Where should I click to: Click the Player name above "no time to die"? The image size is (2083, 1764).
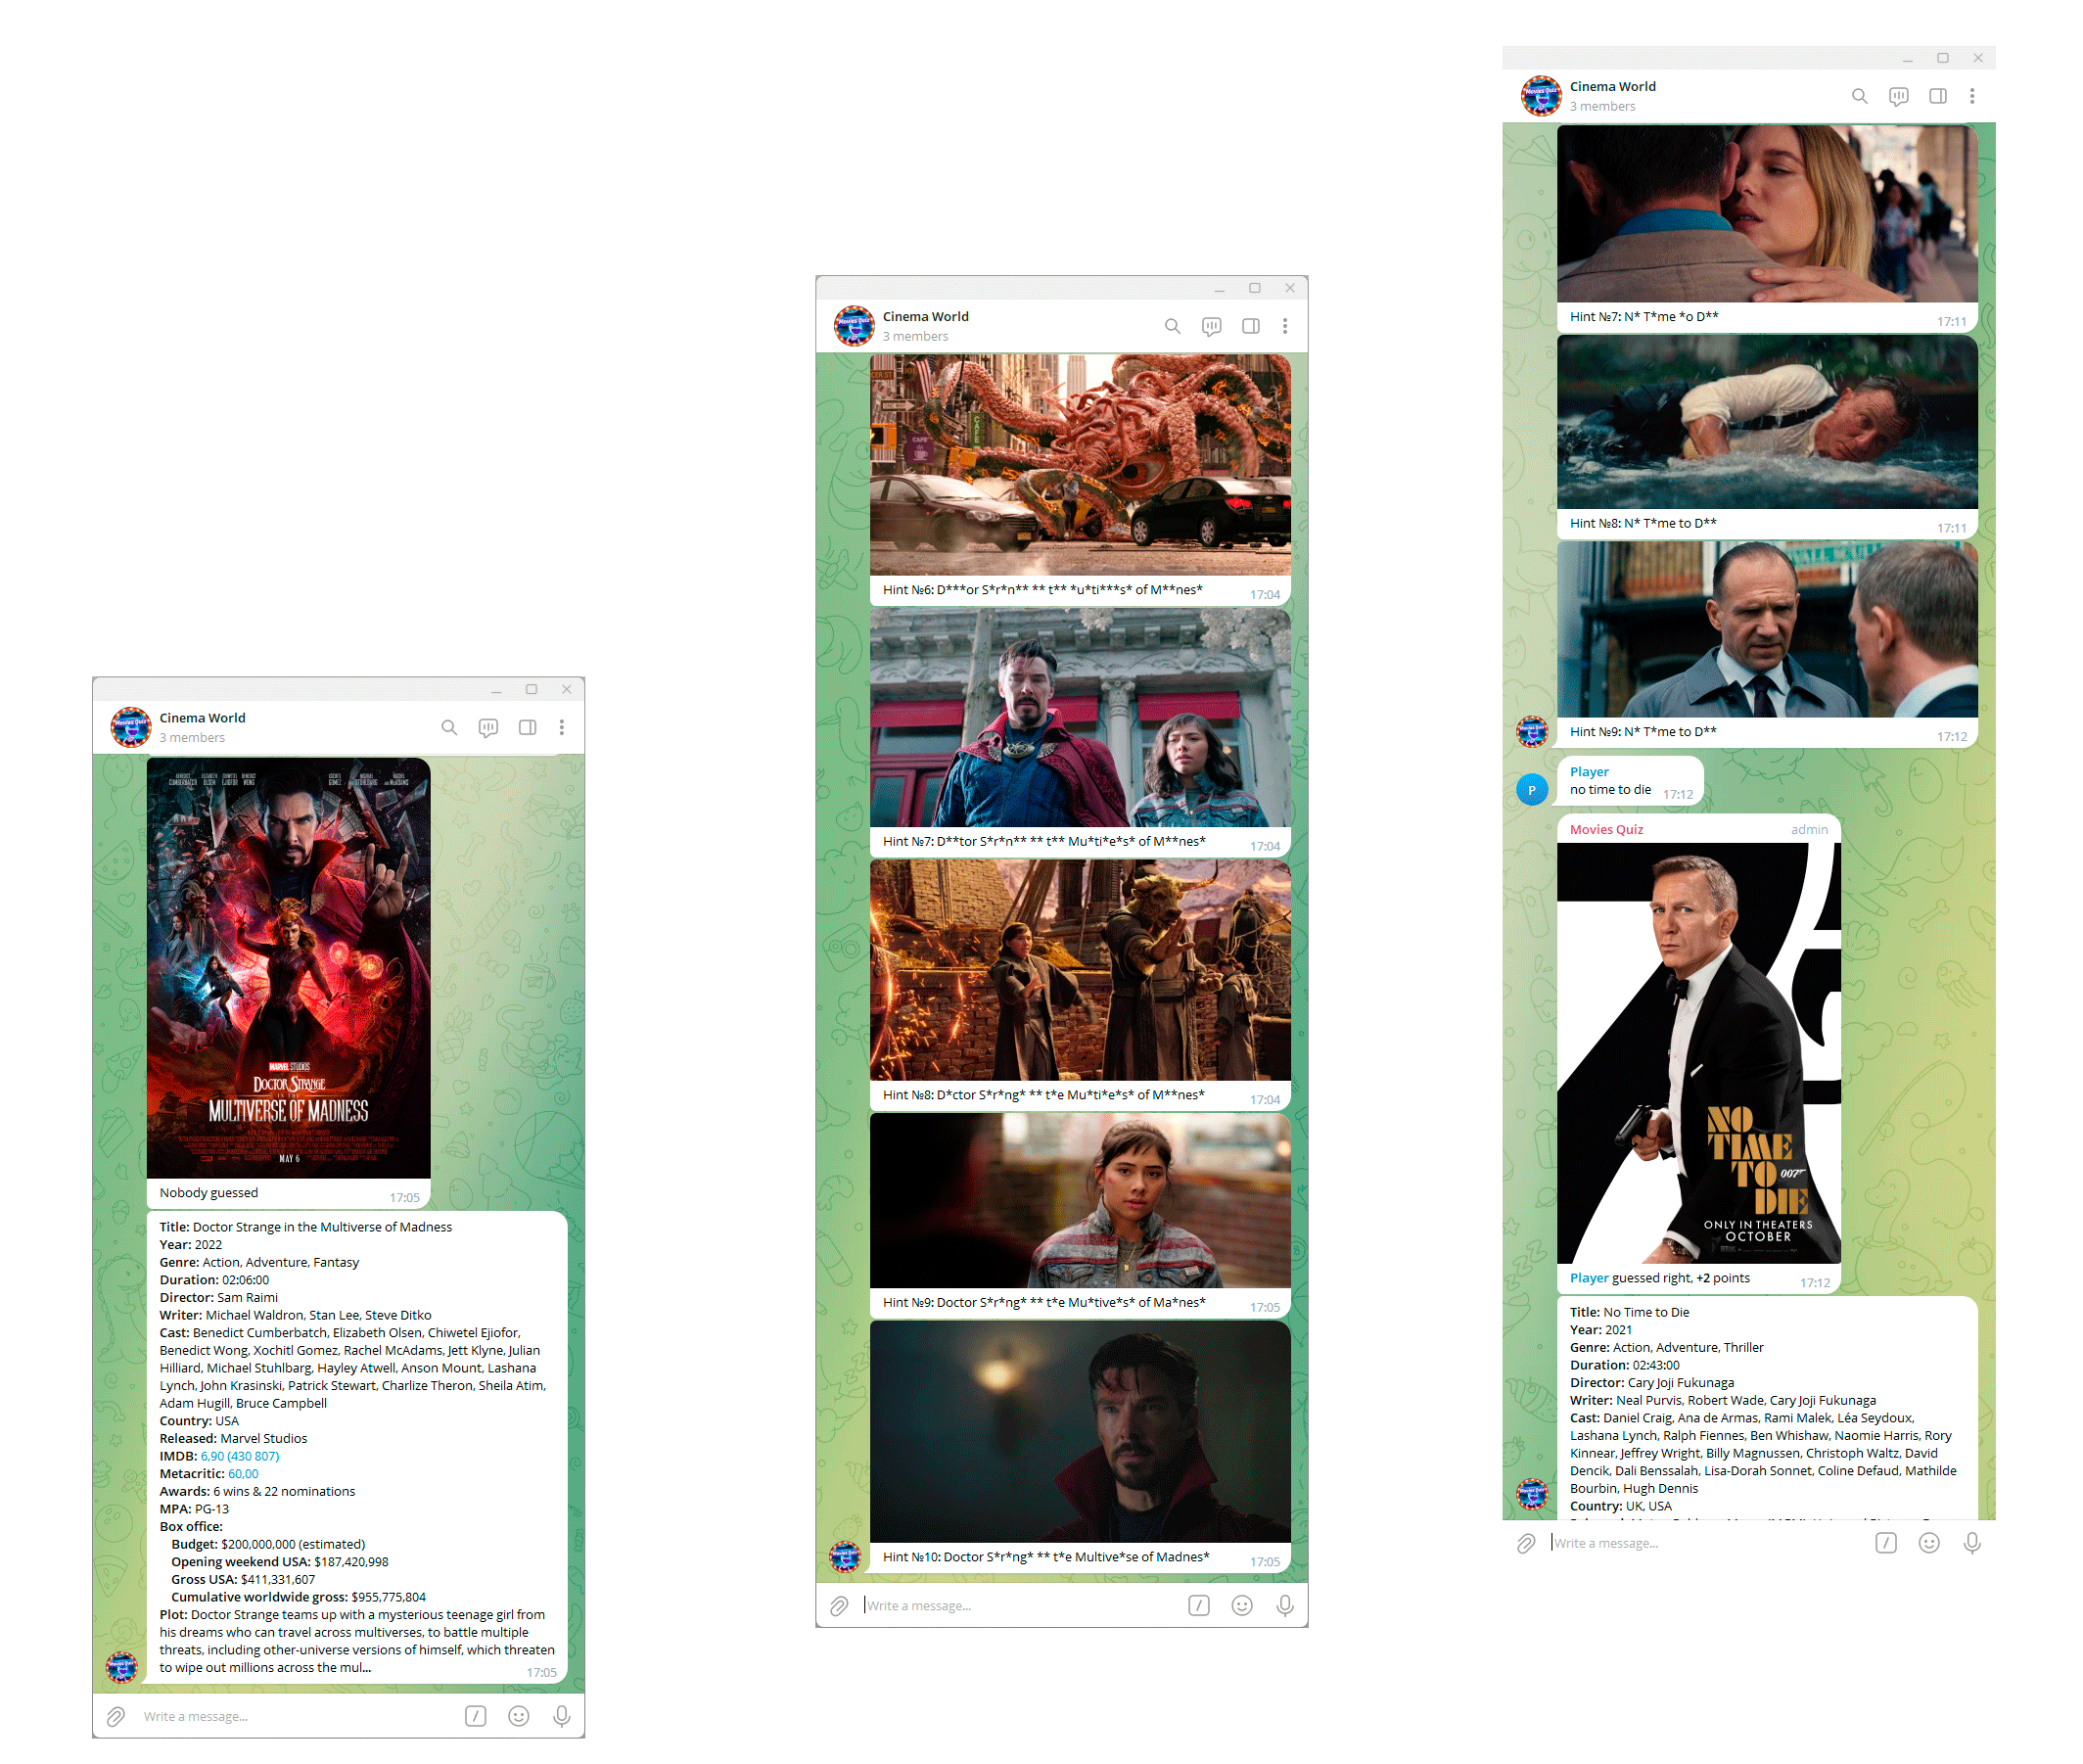point(1589,773)
